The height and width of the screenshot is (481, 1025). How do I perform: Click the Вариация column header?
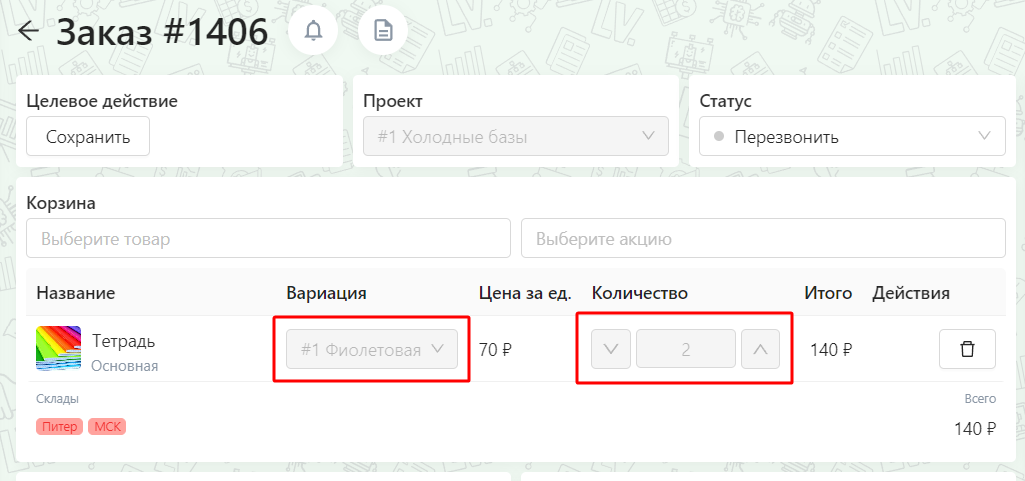tap(326, 293)
